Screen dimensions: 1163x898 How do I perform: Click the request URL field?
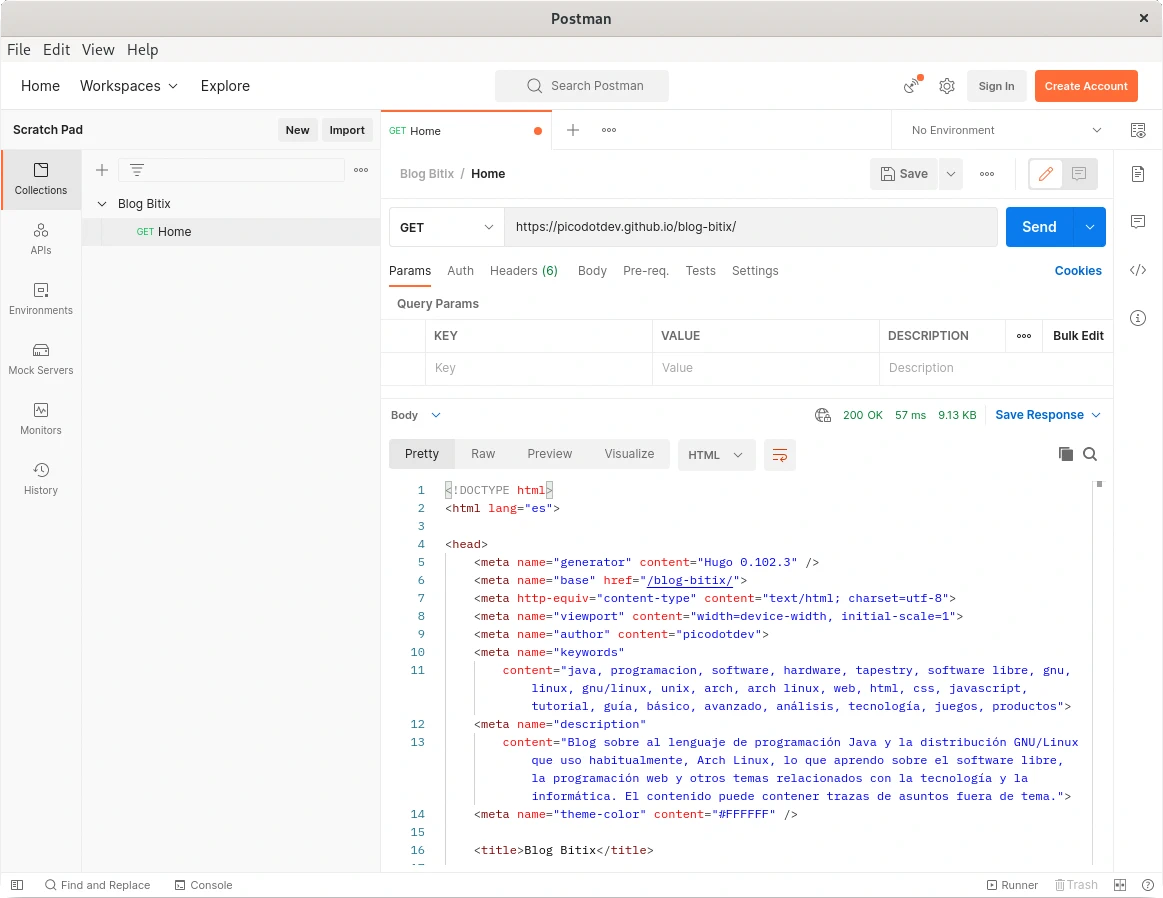(x=750, y=227)
